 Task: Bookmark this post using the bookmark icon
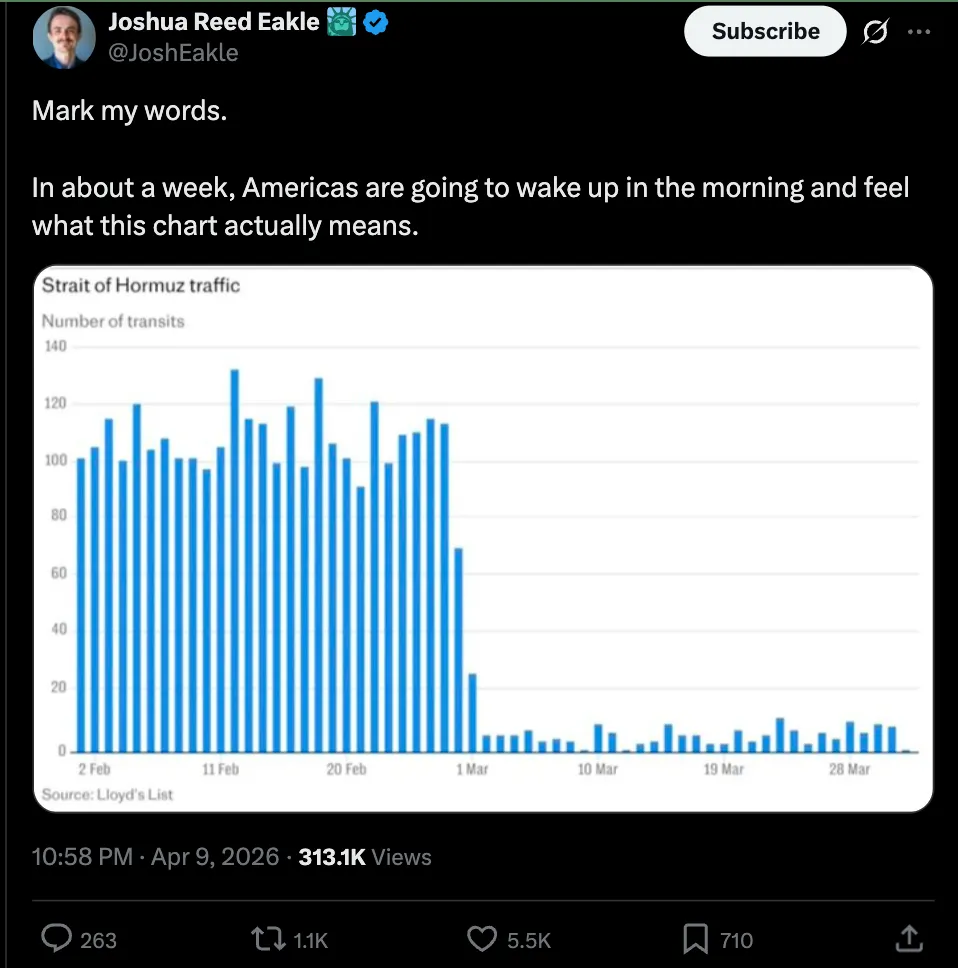click(695, 939)
